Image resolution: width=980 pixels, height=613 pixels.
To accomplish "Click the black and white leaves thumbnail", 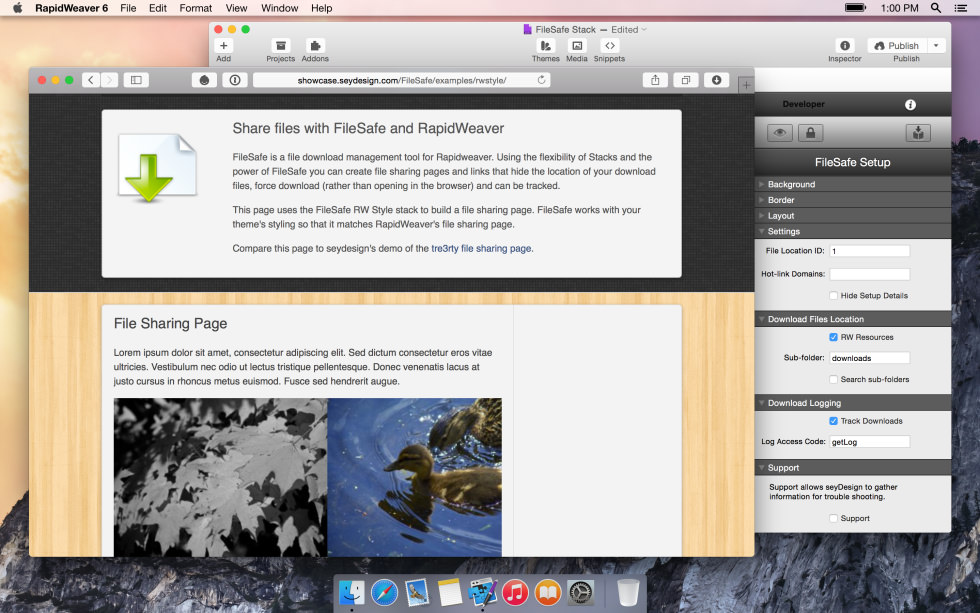I will [220, 477].
